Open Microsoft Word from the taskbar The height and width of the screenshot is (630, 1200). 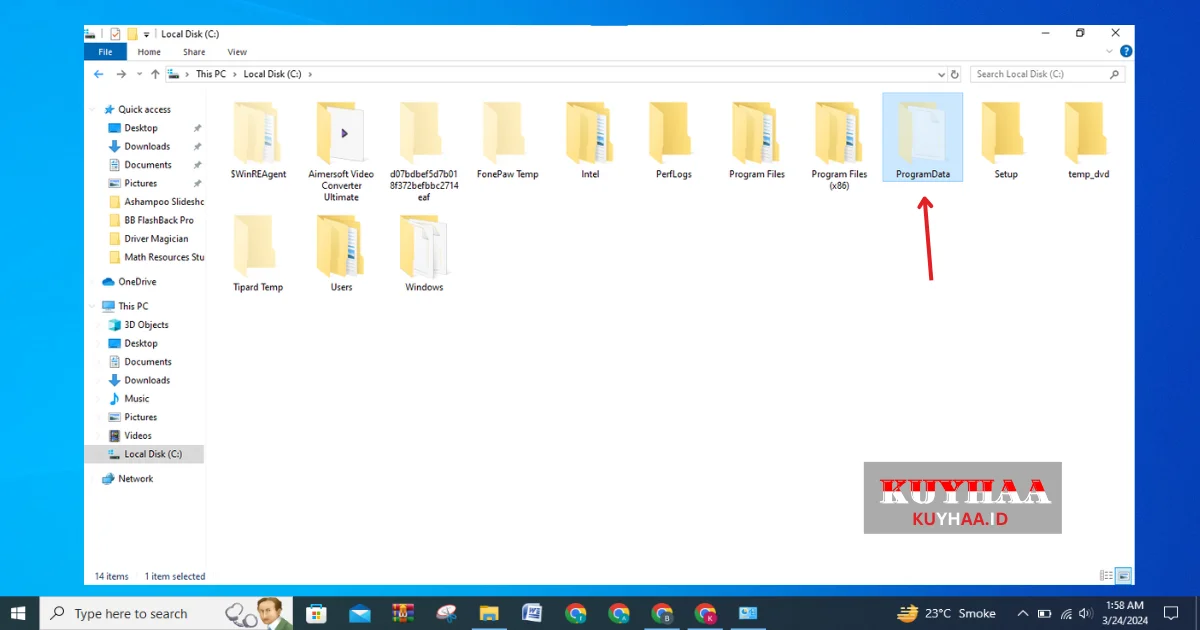click(532, 613)
